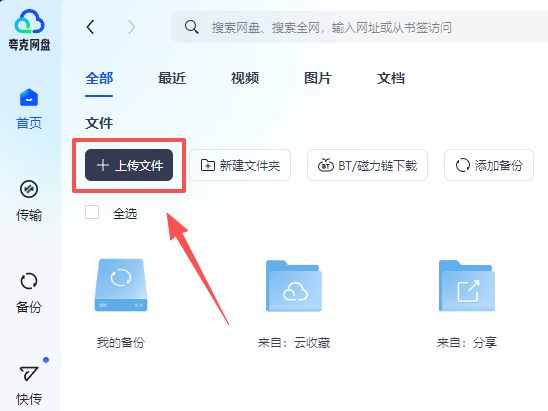The image size is (548, 411).
Task: Go back with the left arrow
Action: pyautogui.click(x=91, y=27)
